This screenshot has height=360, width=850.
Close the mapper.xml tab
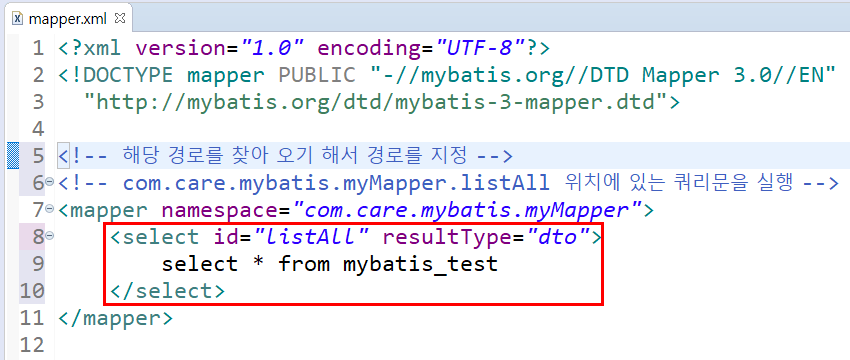120,18
